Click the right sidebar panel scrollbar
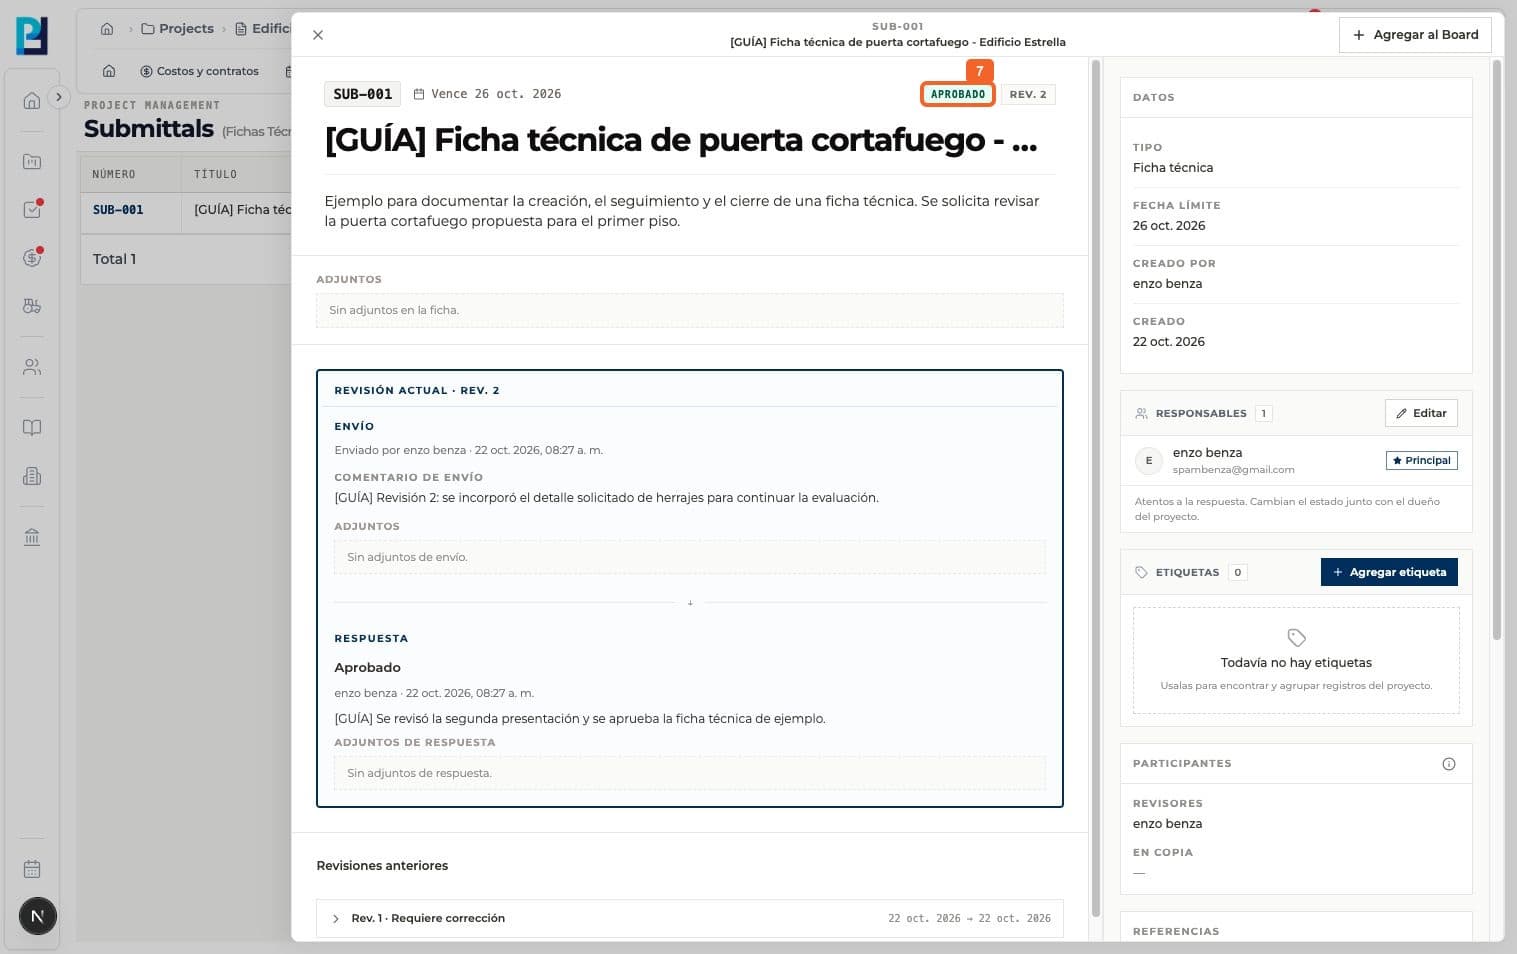Screen dimensions: 1517x954 point(1497,350)
